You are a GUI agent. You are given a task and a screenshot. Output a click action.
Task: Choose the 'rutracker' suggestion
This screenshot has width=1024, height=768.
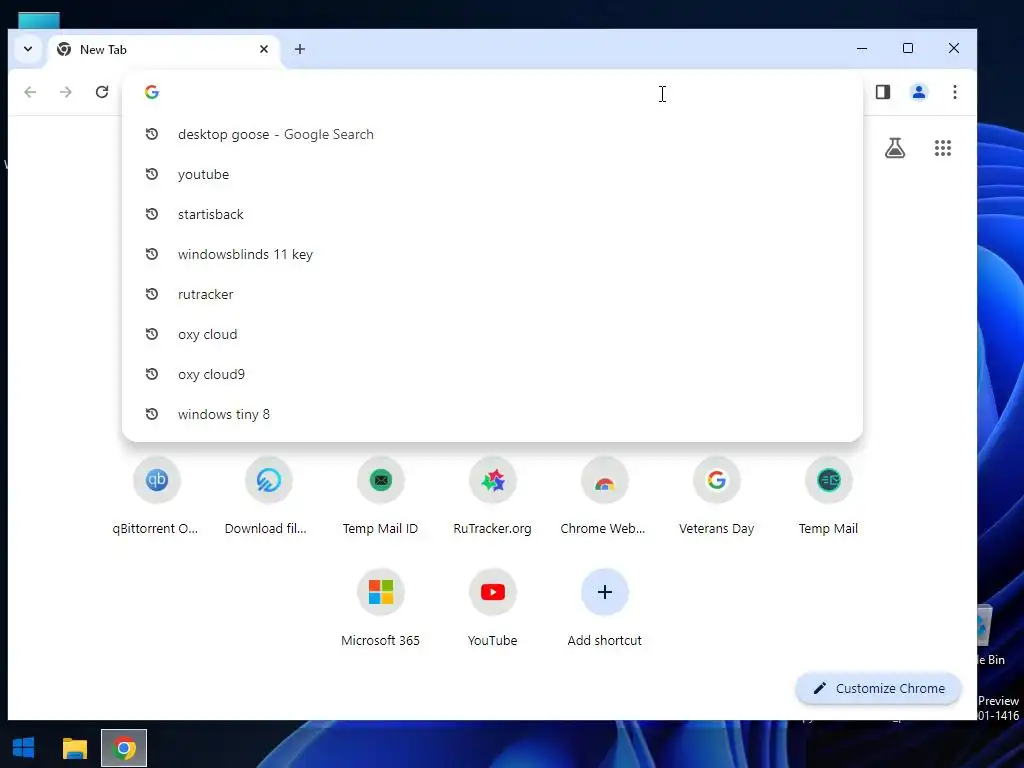click(x=492, y=295)
